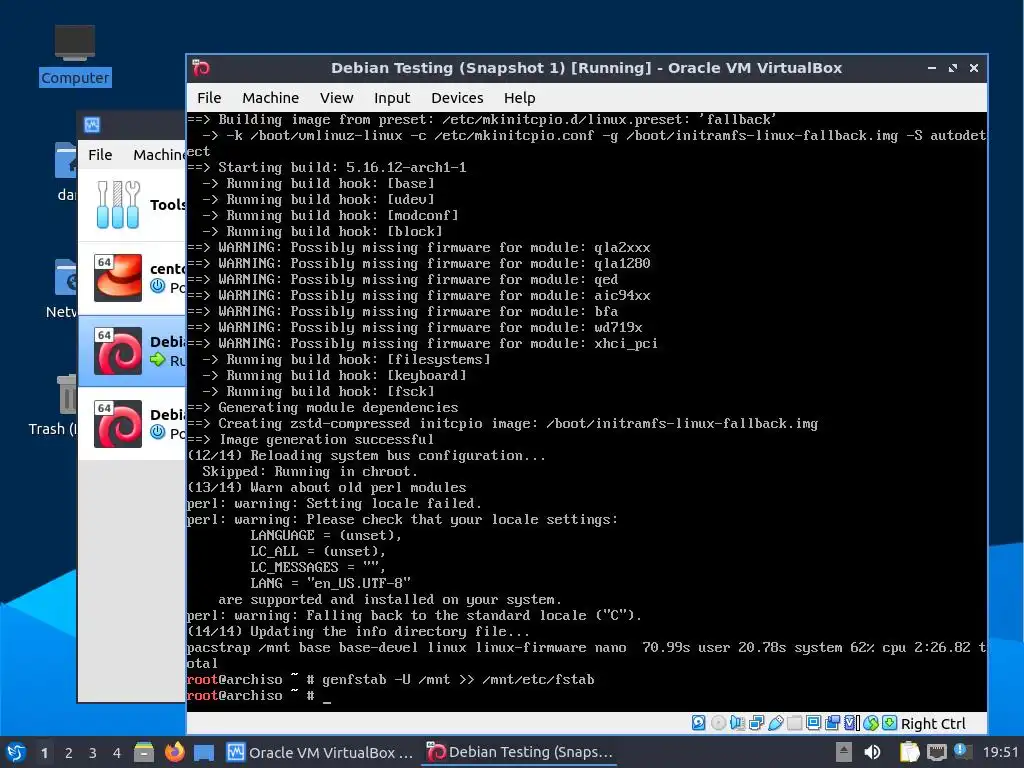1024x768 pixels.
Task: Open the application start menu
Action: pyautogui.click(x=16, y=752)
